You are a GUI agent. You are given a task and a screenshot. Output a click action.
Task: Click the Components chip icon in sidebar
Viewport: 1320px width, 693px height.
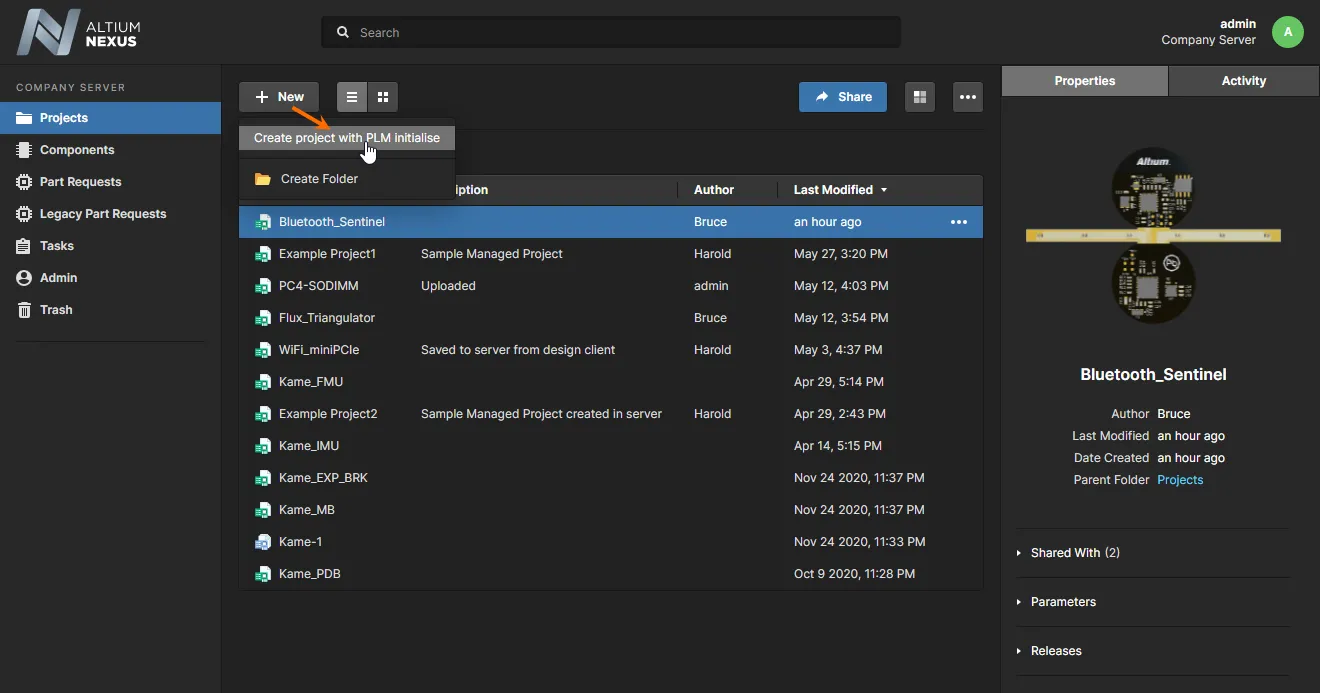tap(24, 150)
